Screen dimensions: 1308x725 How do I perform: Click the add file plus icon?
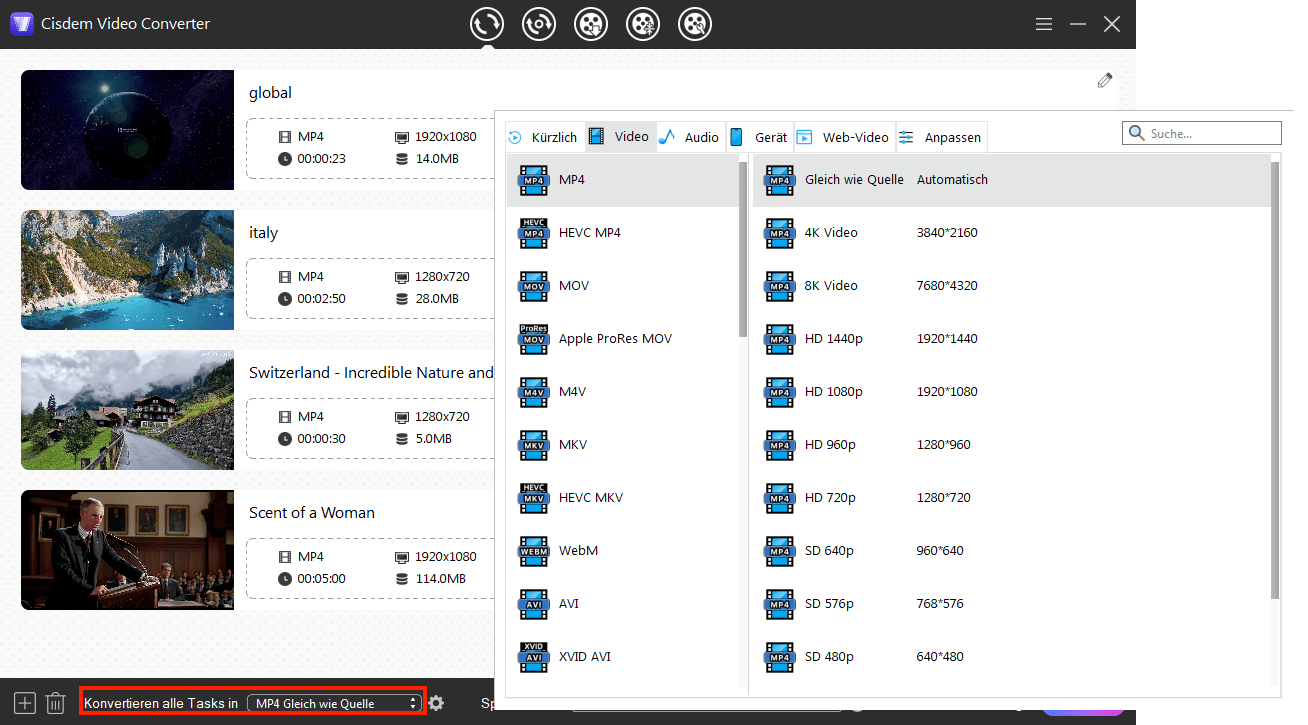(25, 703)
